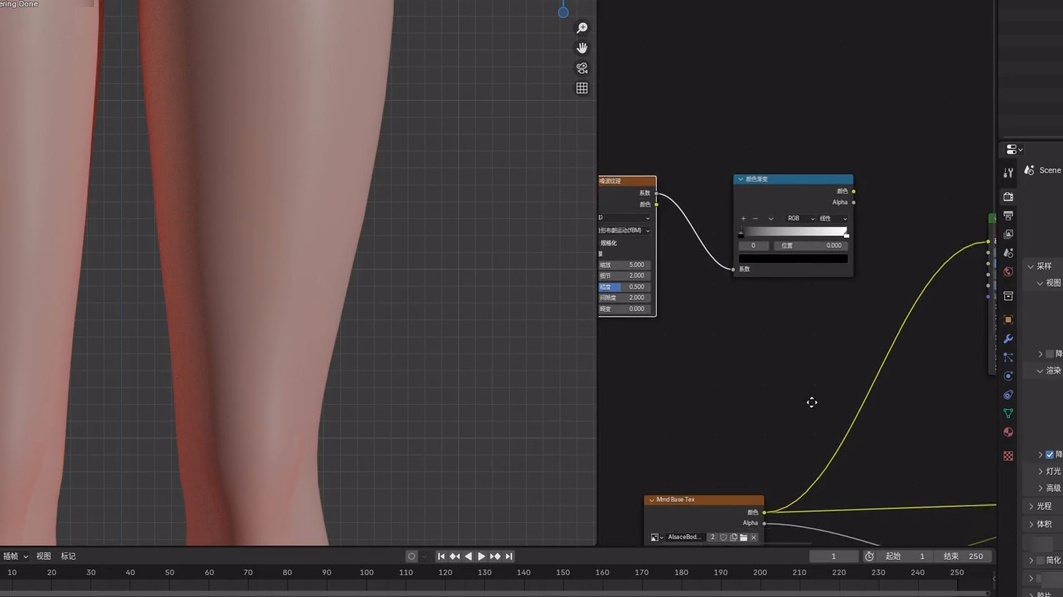Click the Scene icon in properties header

coord(1029,170)
